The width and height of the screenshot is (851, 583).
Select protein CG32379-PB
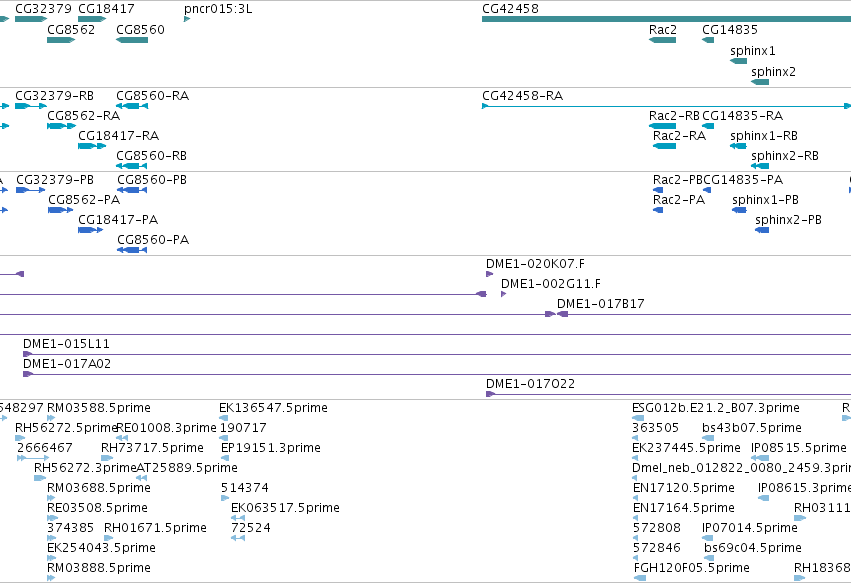coord(30,190)
